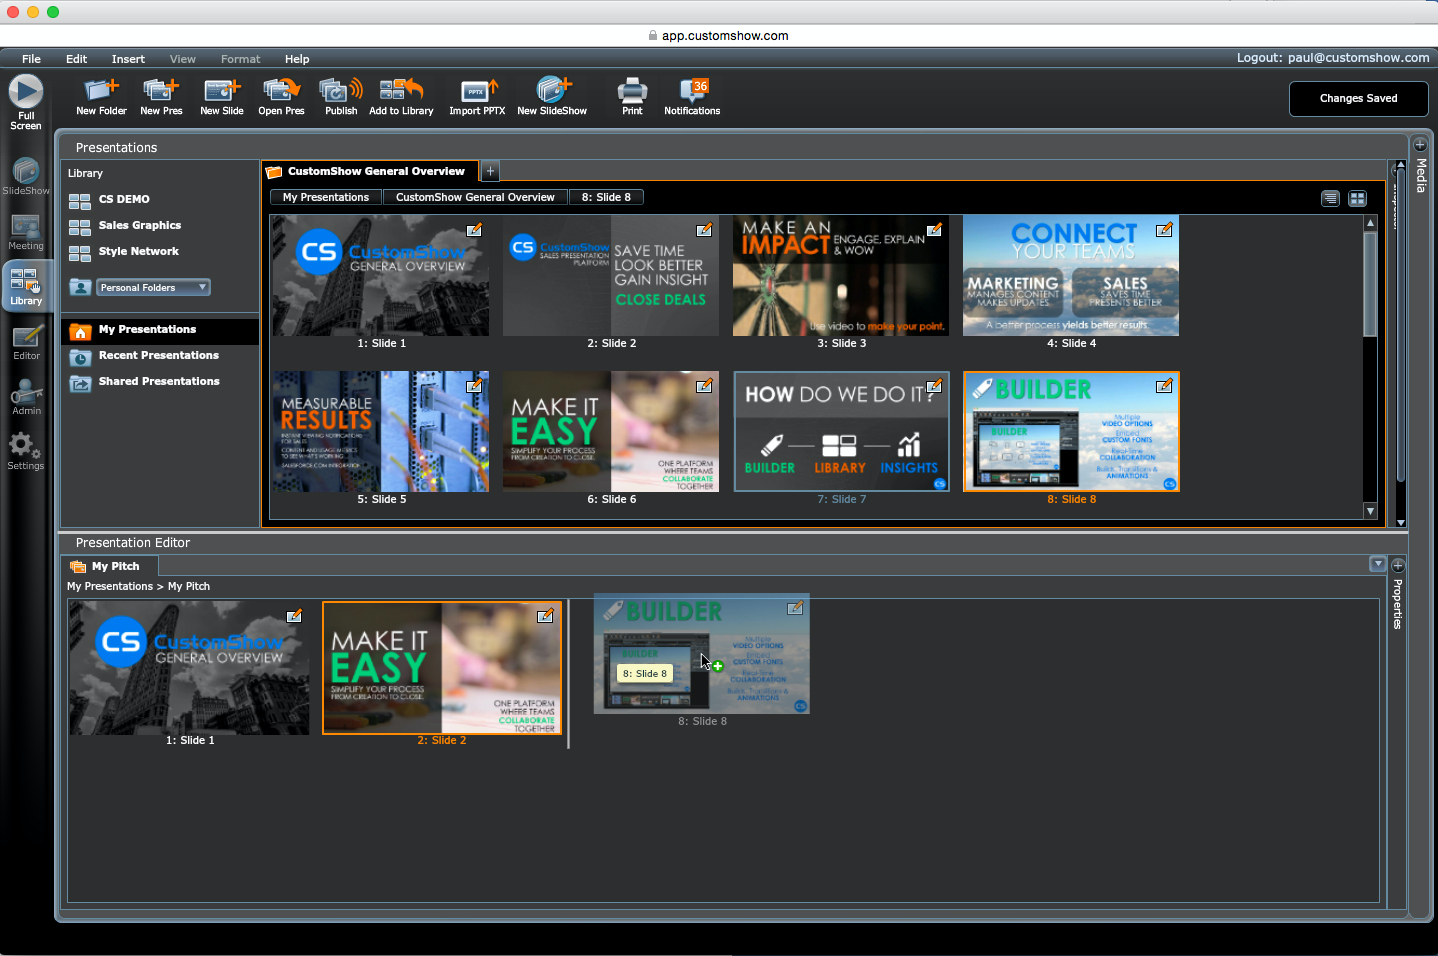1438x956 pixels.
Task: Select Slide 1 in Presentation Editor
Action: 189,668
